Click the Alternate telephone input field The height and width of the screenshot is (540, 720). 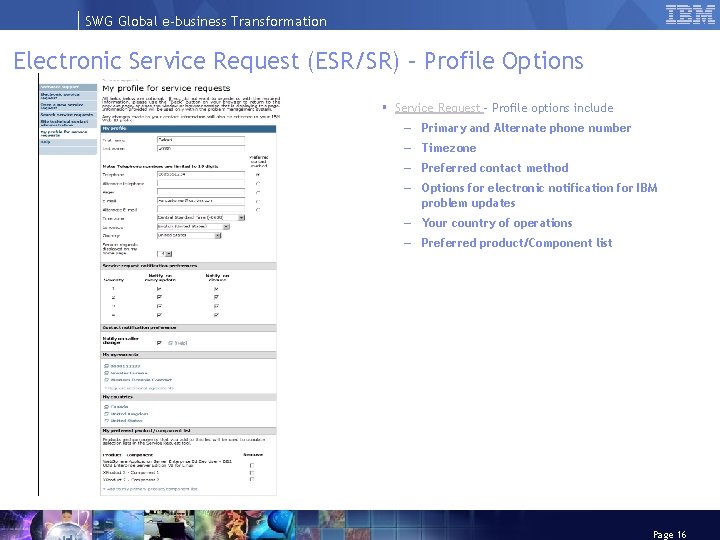click(201, 183)
